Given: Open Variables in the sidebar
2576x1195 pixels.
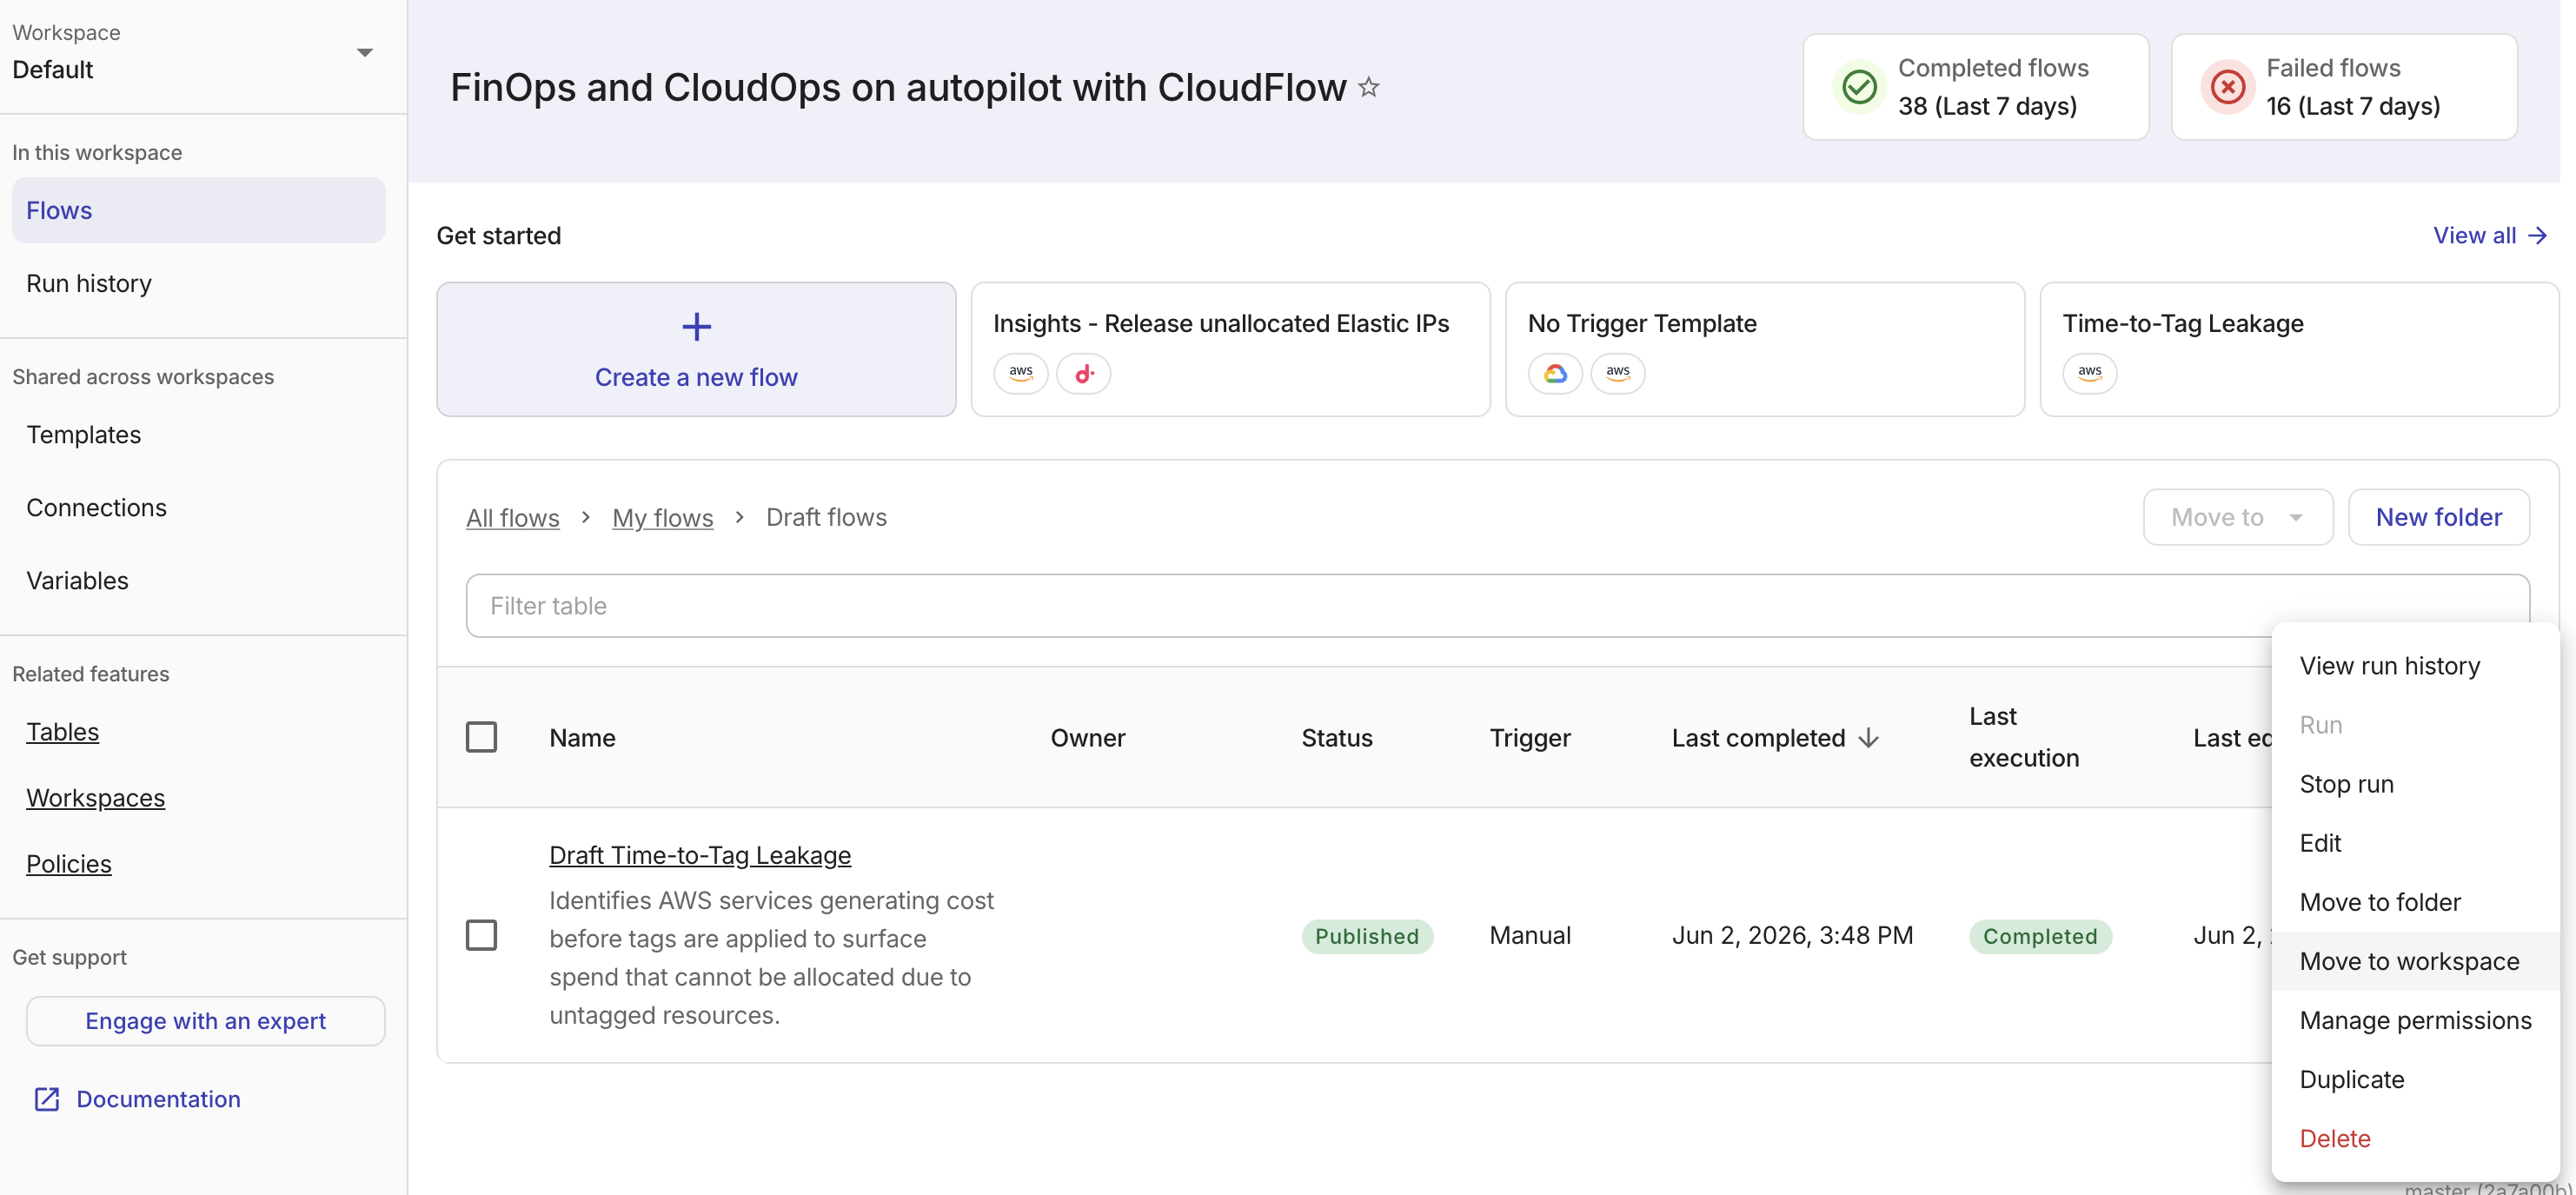Looking at the screenshot, I should (198, 581).
